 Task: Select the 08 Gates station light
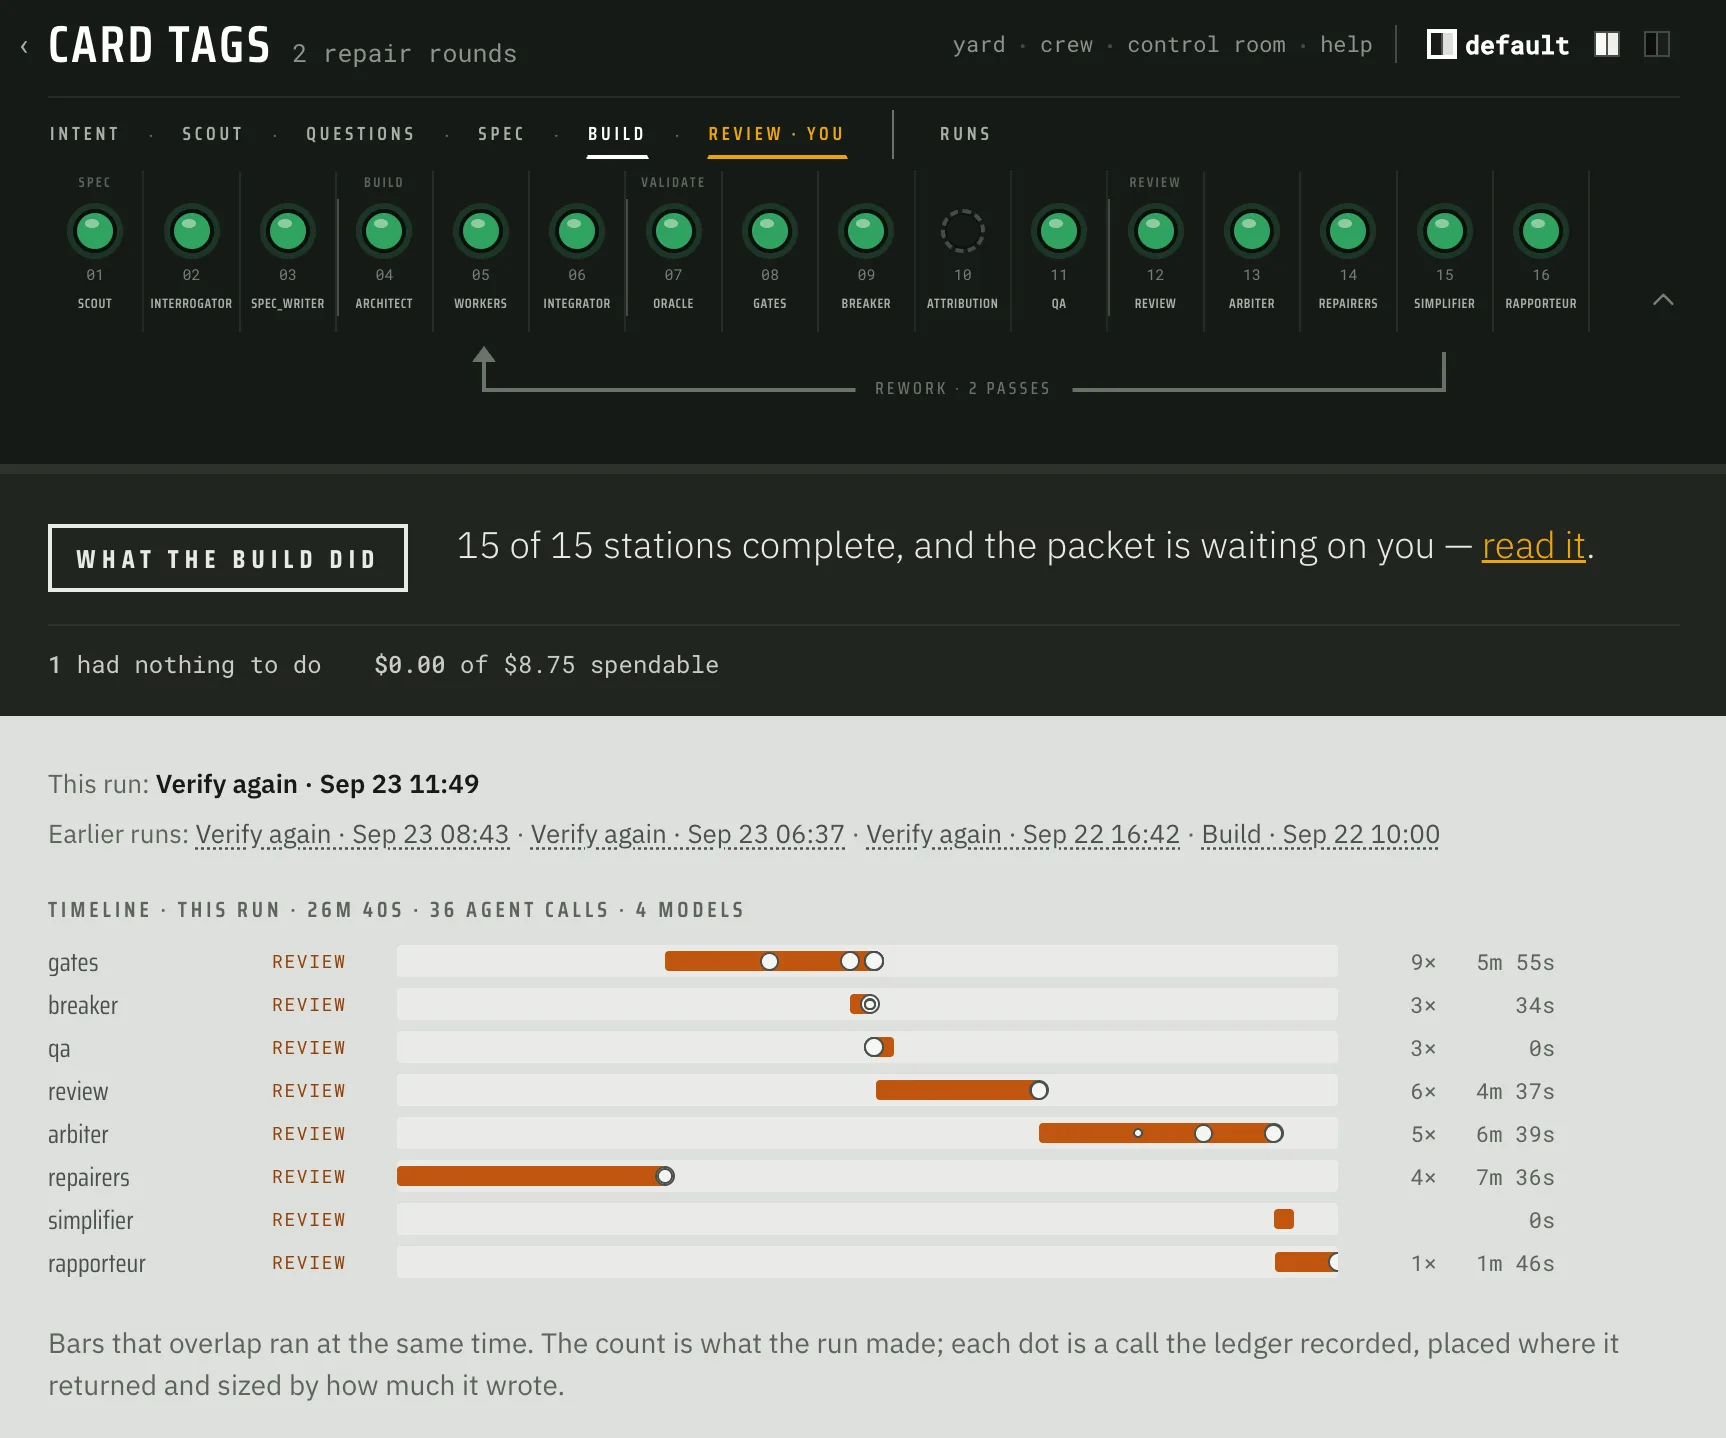[x=770, y=232]
